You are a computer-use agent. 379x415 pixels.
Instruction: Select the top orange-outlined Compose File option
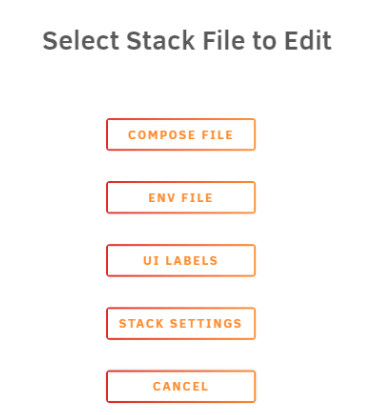181,134
